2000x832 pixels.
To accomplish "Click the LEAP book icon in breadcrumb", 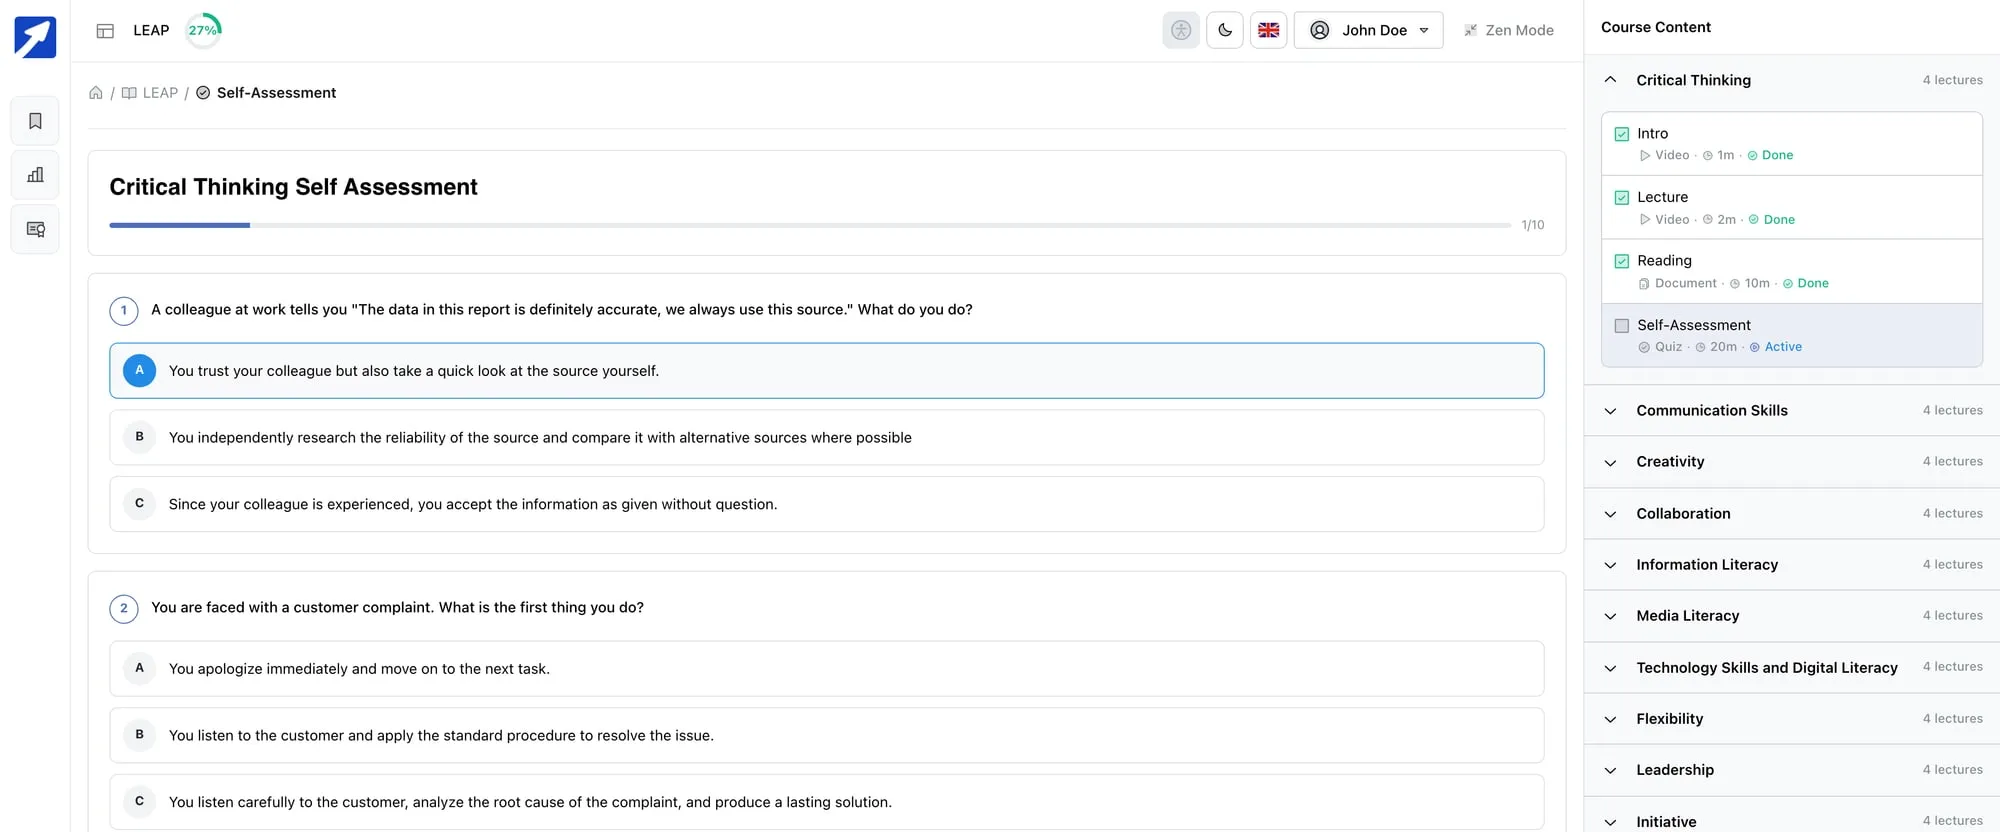I will click(129, 93).
